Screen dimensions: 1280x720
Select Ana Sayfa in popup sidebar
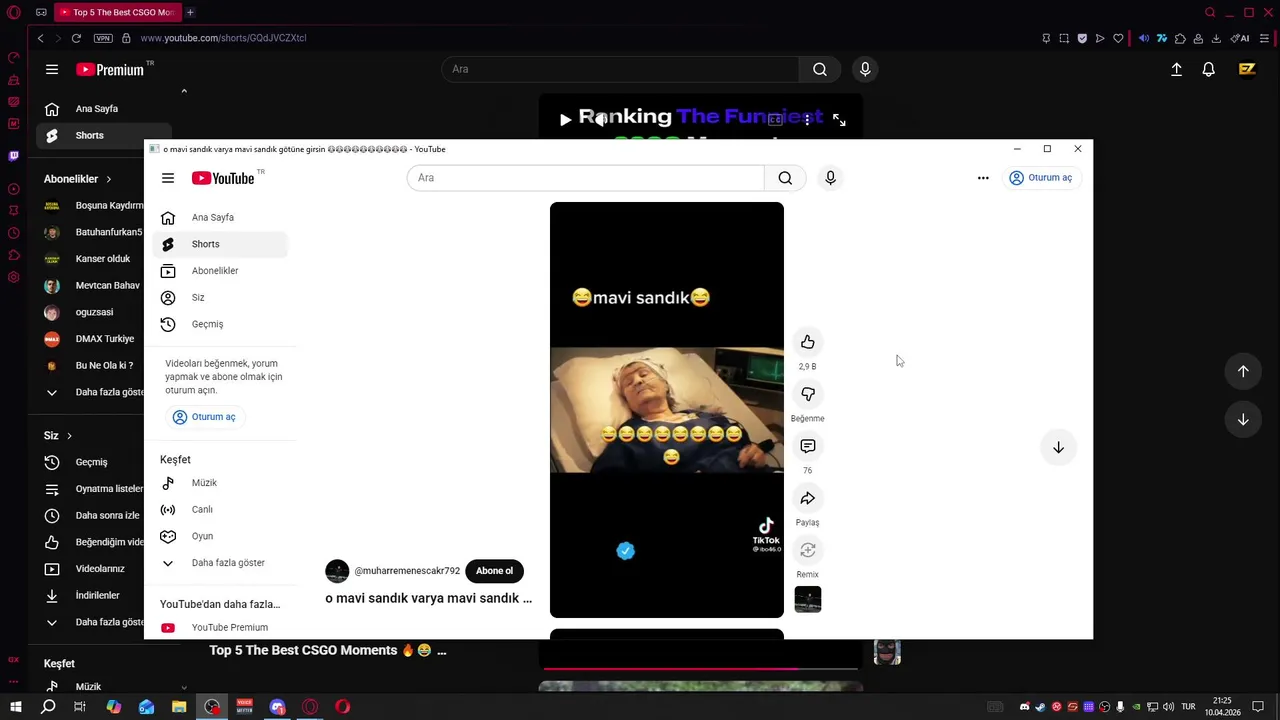click(x=220, y=217)
